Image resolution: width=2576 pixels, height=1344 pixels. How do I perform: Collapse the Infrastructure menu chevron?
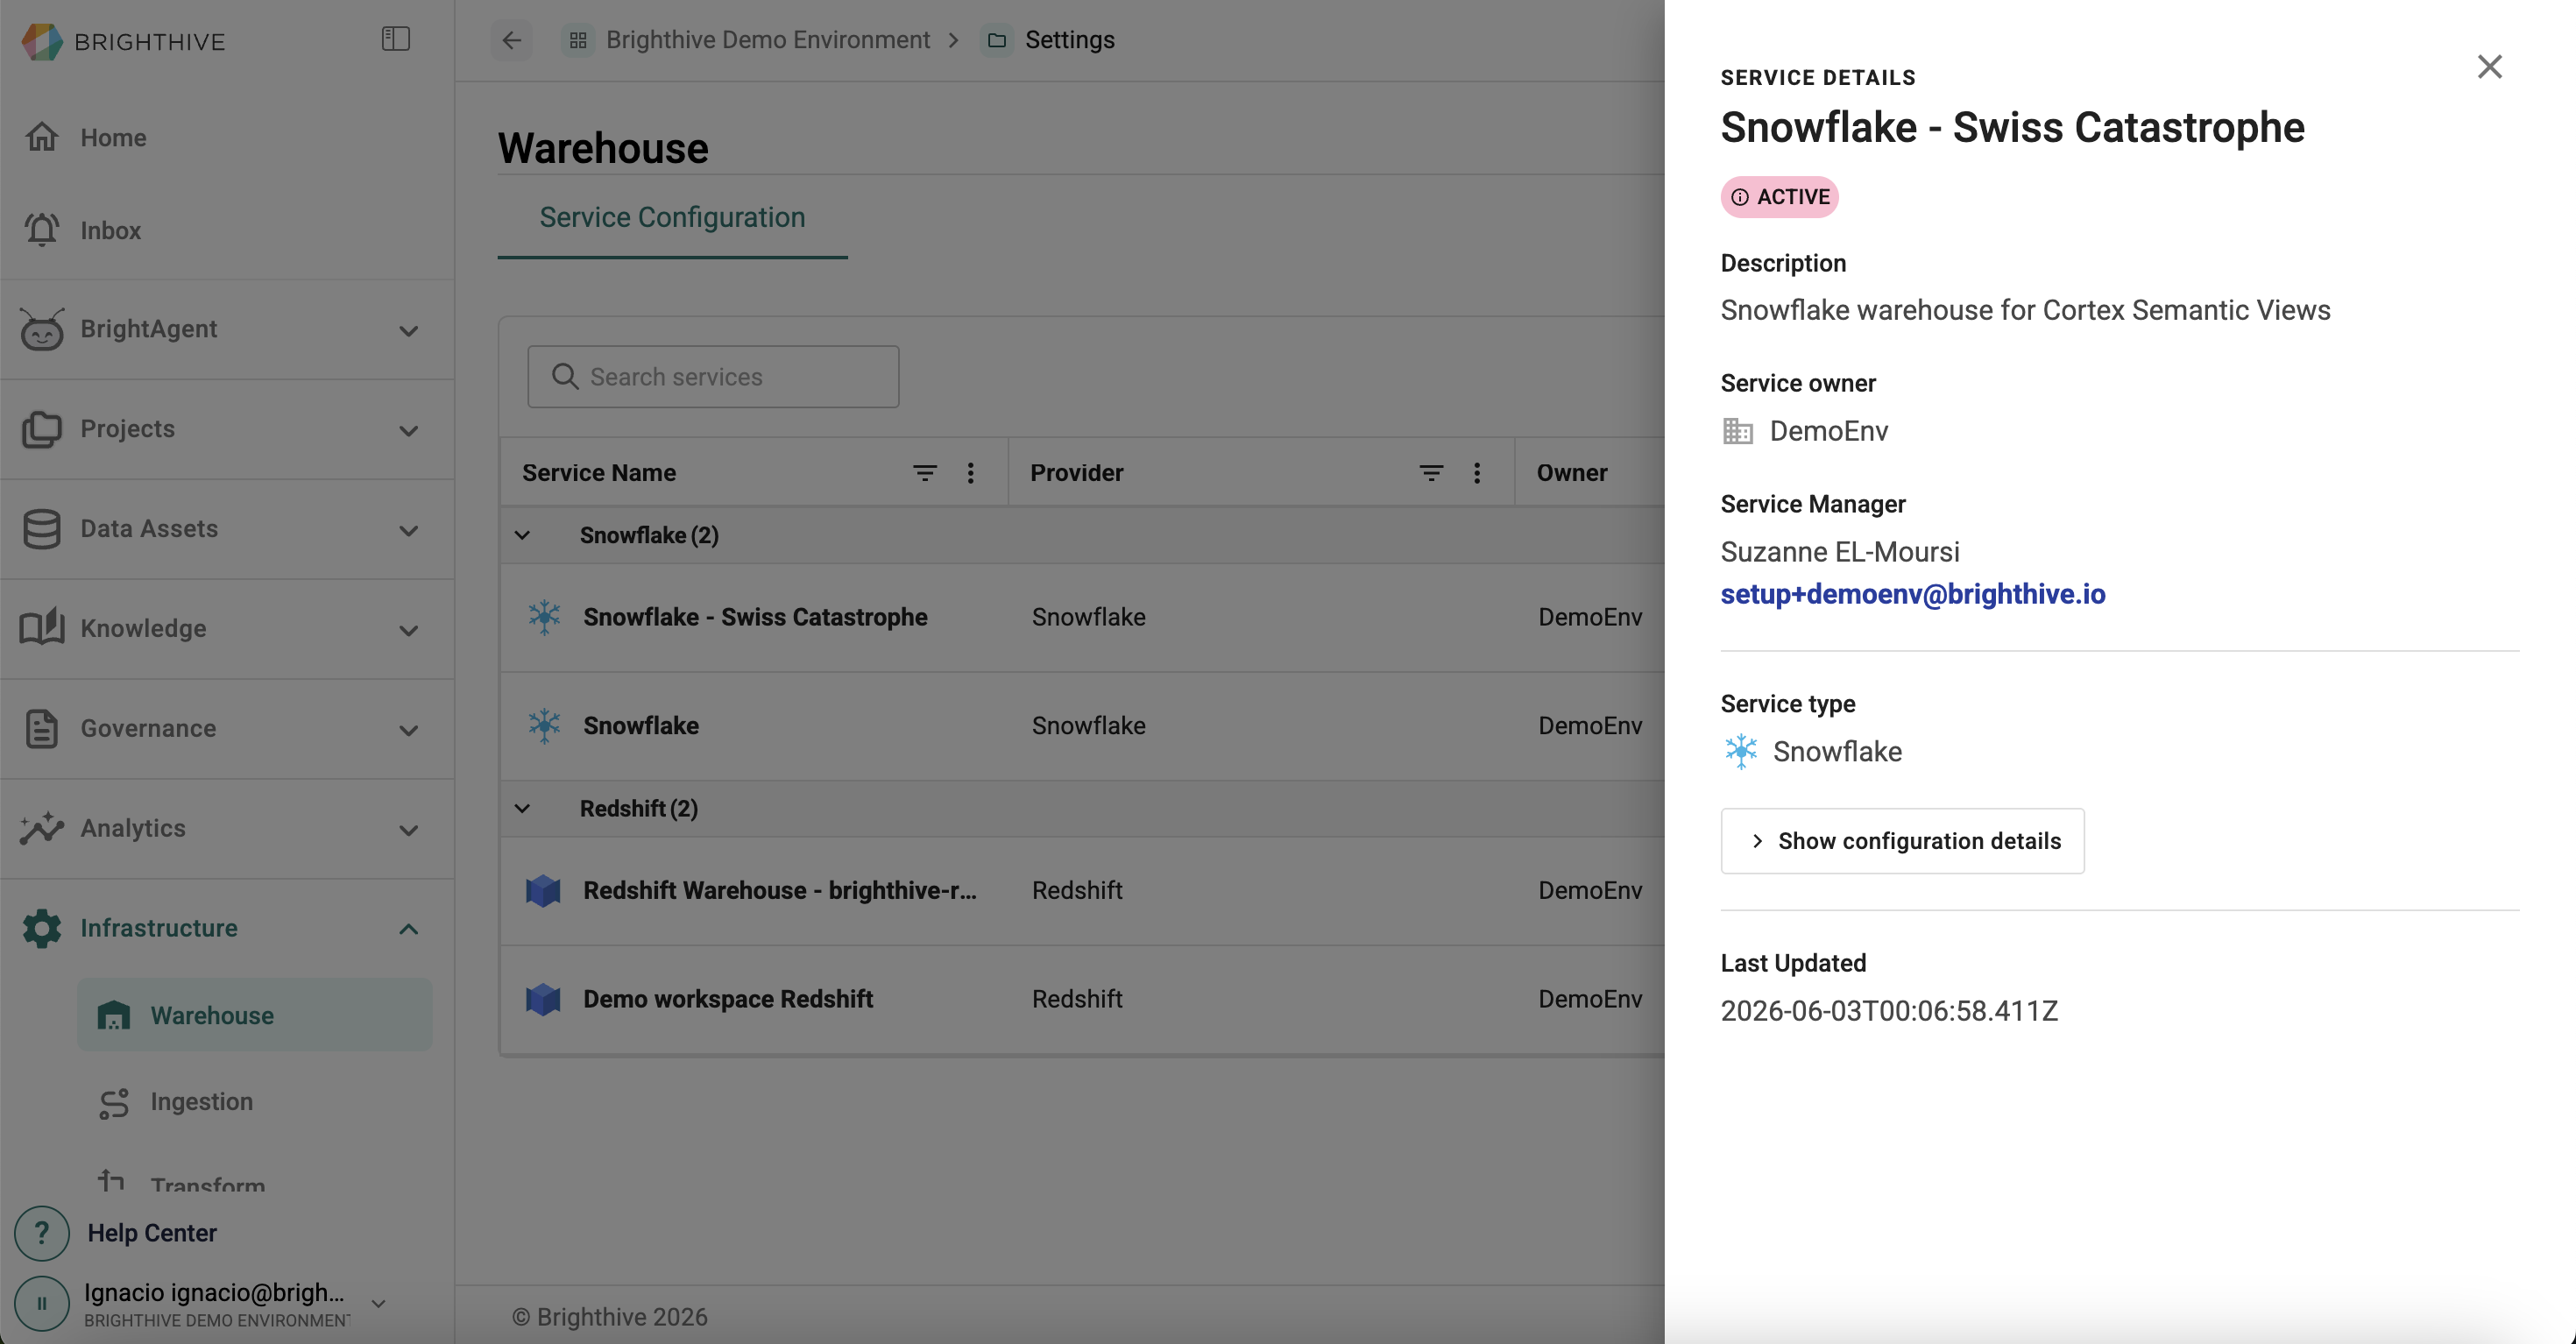408,929
